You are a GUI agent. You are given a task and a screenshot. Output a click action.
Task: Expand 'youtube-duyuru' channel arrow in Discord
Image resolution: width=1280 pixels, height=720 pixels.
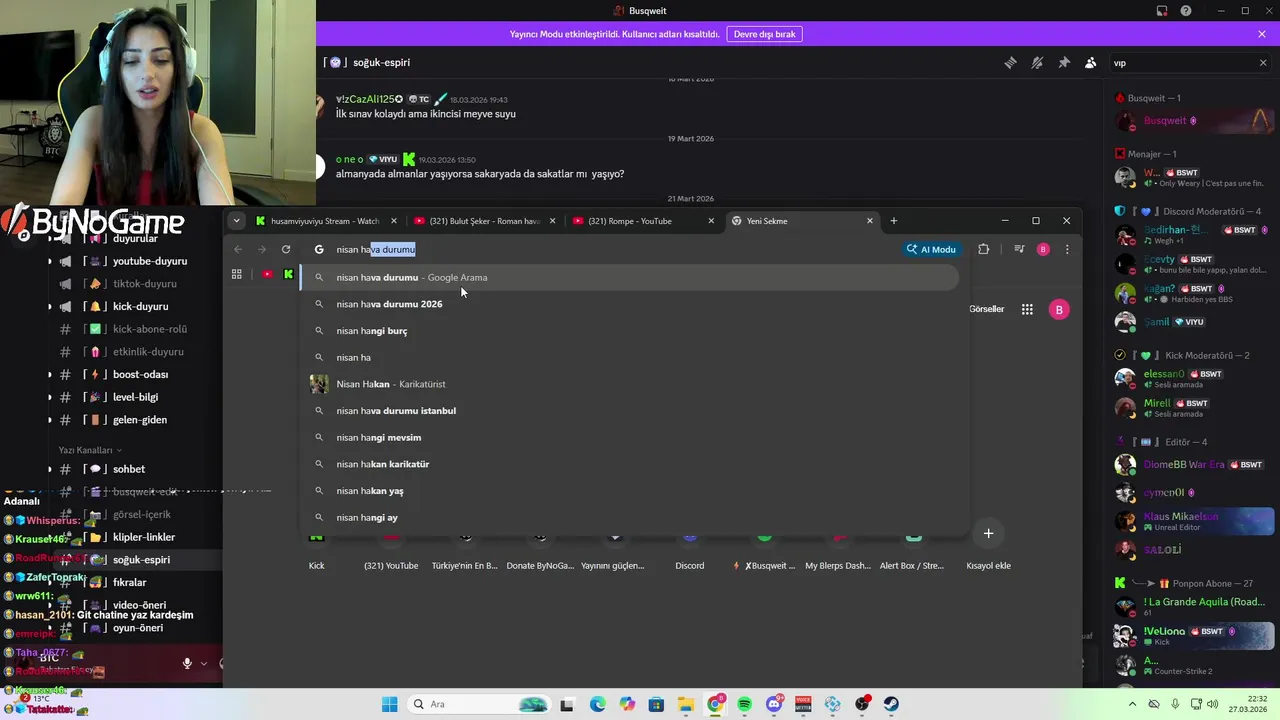(50, 261)
